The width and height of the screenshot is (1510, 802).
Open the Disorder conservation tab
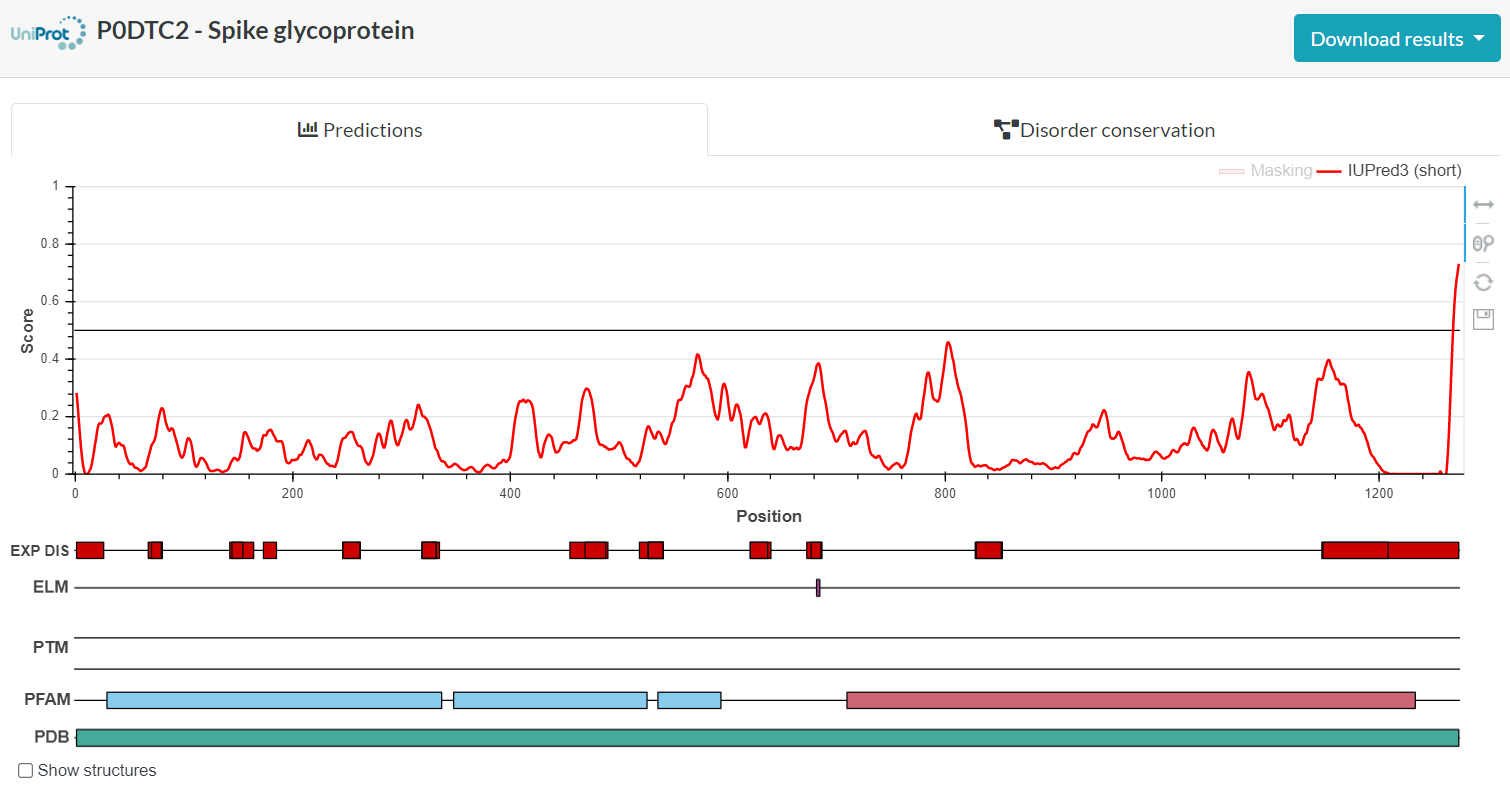point(1104,130)
